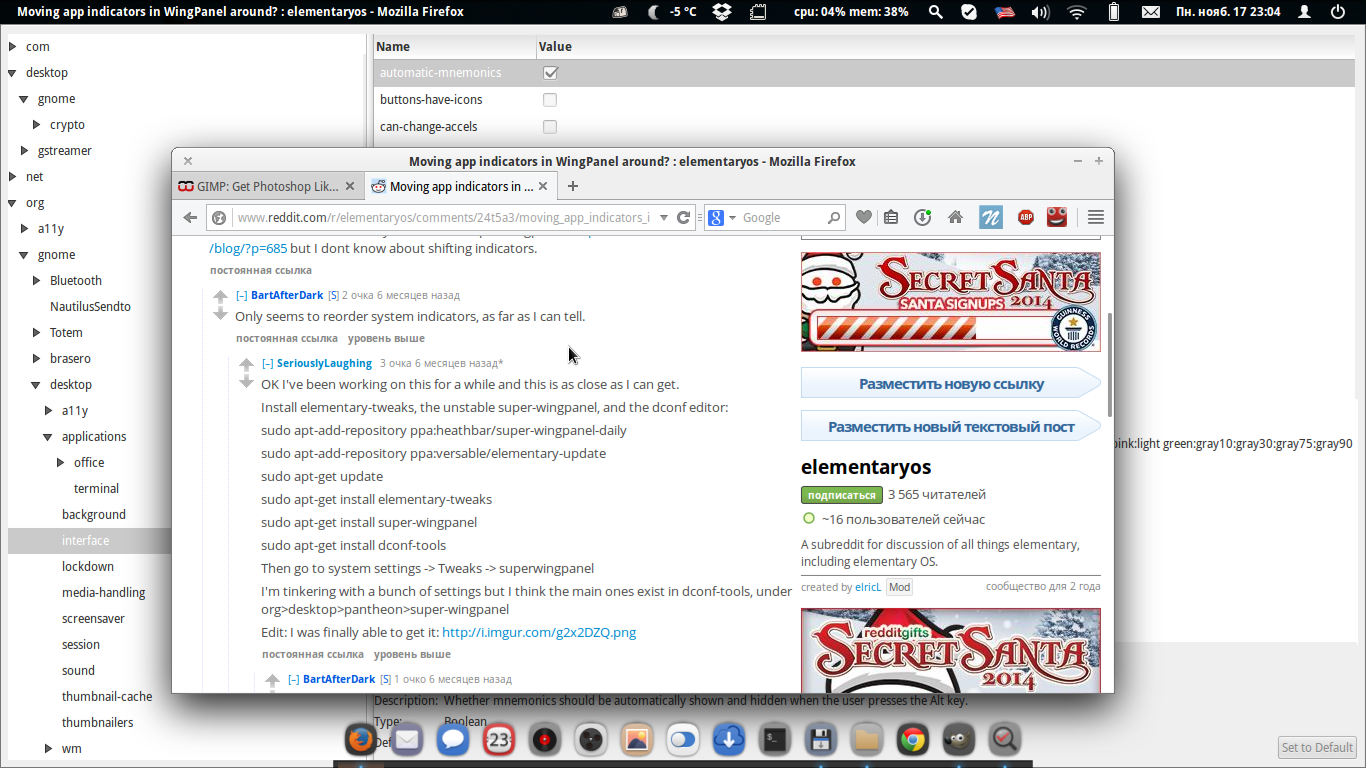Screen dimensions: 1366x768
Task: Open the magnifier search app in dock
Action: click(1004, 740)
